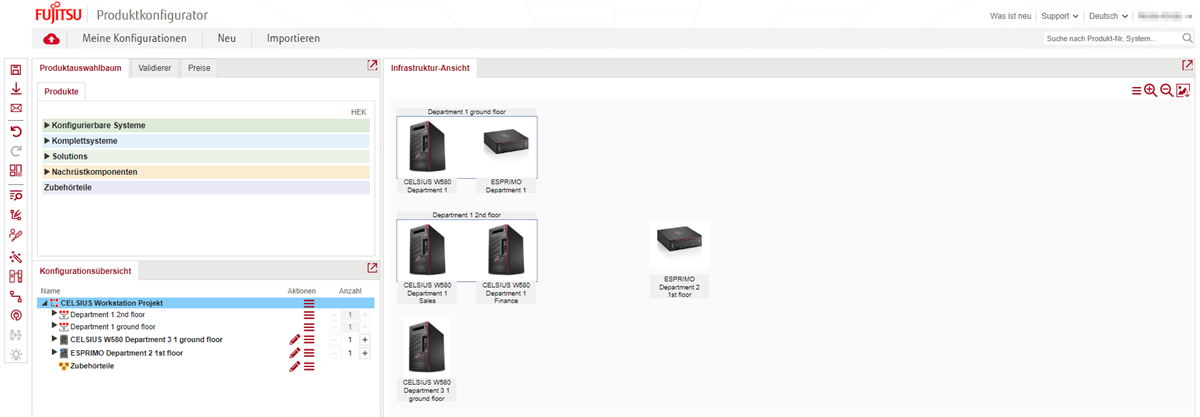The height and width of the screenshot is (417, 1200).
Task: Select the Konfigurationsübersicht tab
Action: (85, 270)
